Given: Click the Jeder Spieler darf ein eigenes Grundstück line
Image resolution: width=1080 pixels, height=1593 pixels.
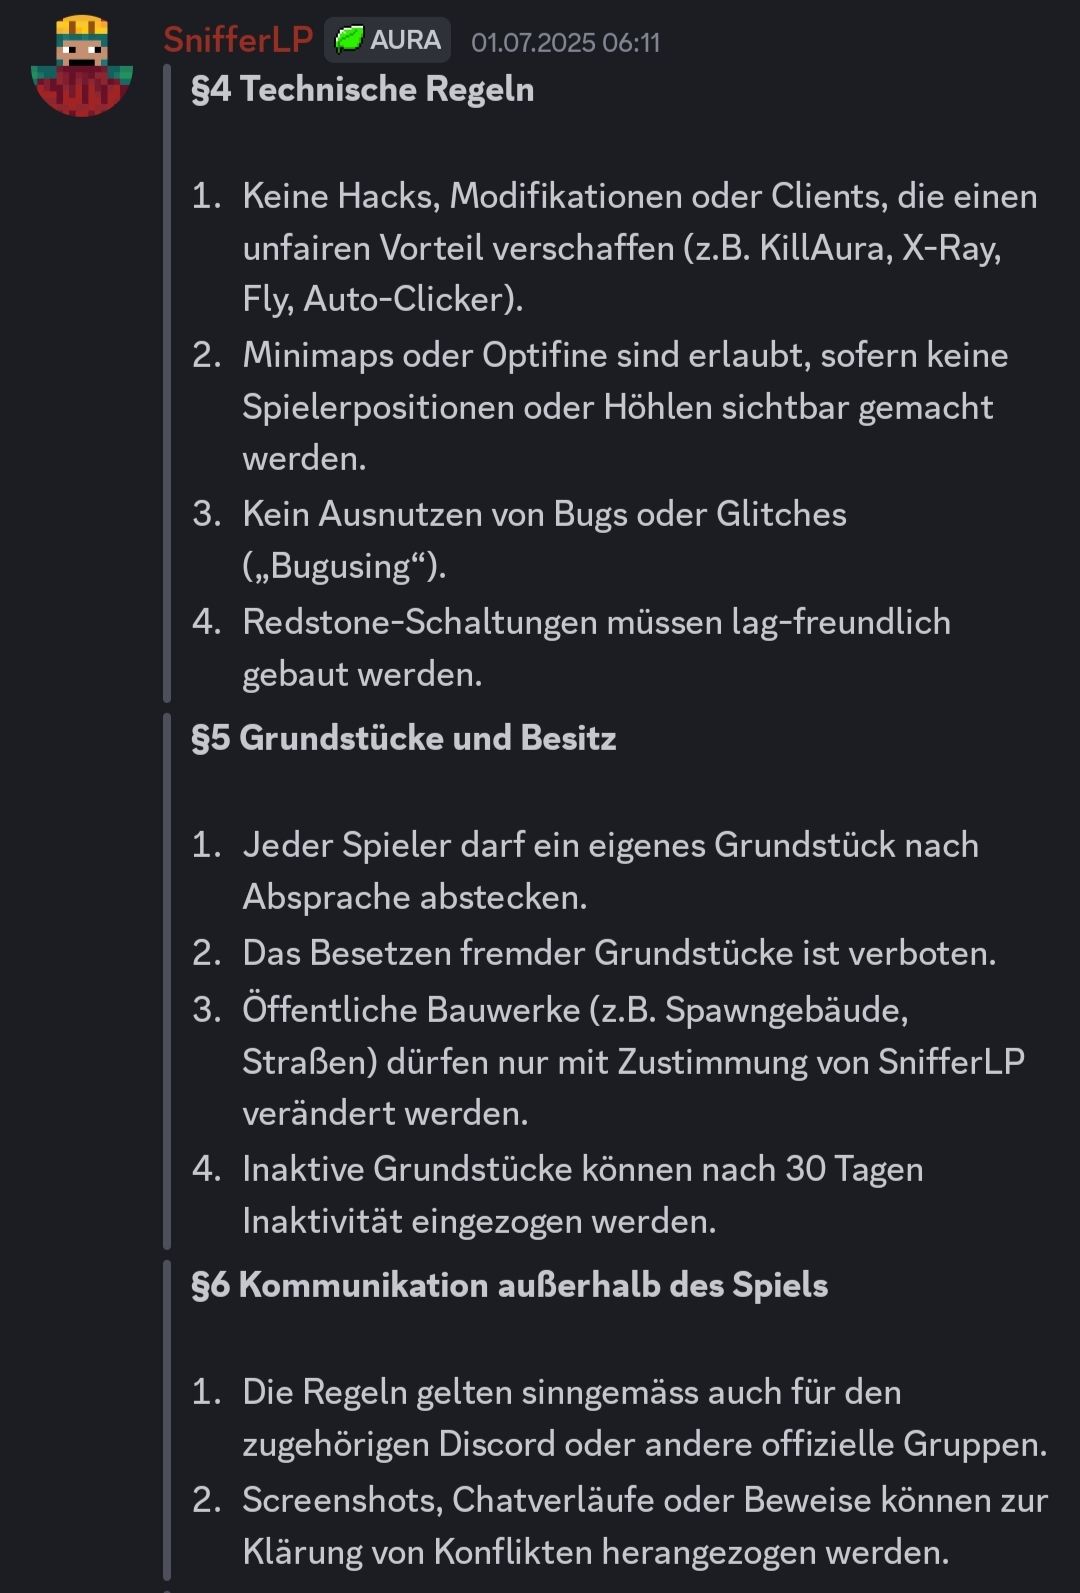Looking at the screenshot, I should (x=610, y=845).
